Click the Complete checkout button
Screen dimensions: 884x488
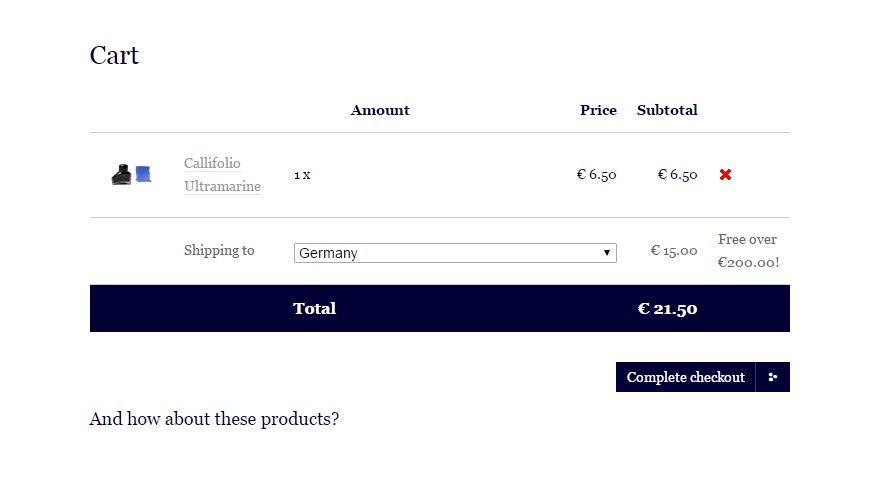(686, 377)
